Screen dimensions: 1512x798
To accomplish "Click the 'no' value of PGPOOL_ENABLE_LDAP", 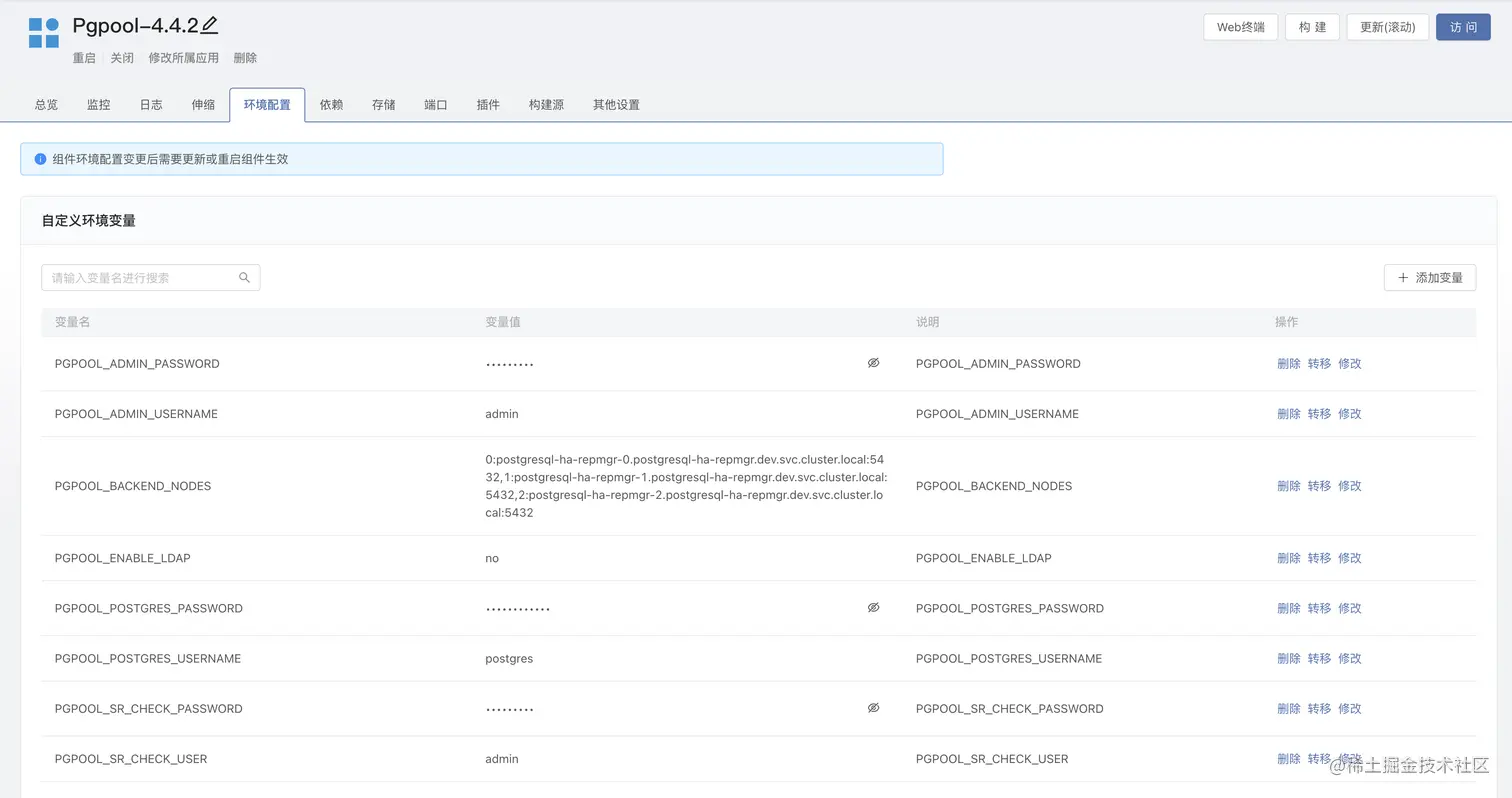I will [492, 558].
